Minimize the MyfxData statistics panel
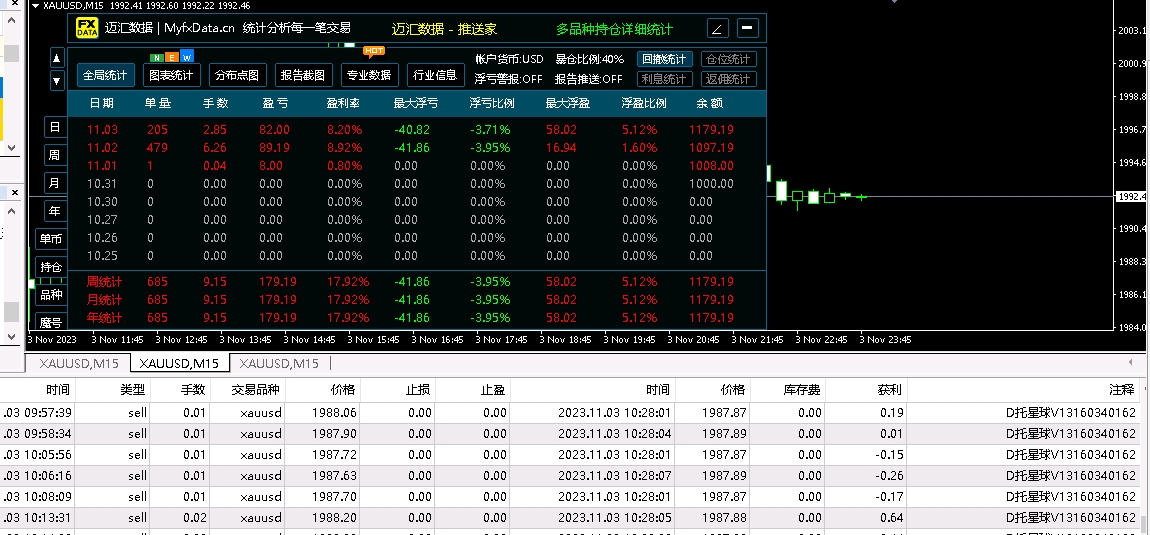 click(747, 29)
